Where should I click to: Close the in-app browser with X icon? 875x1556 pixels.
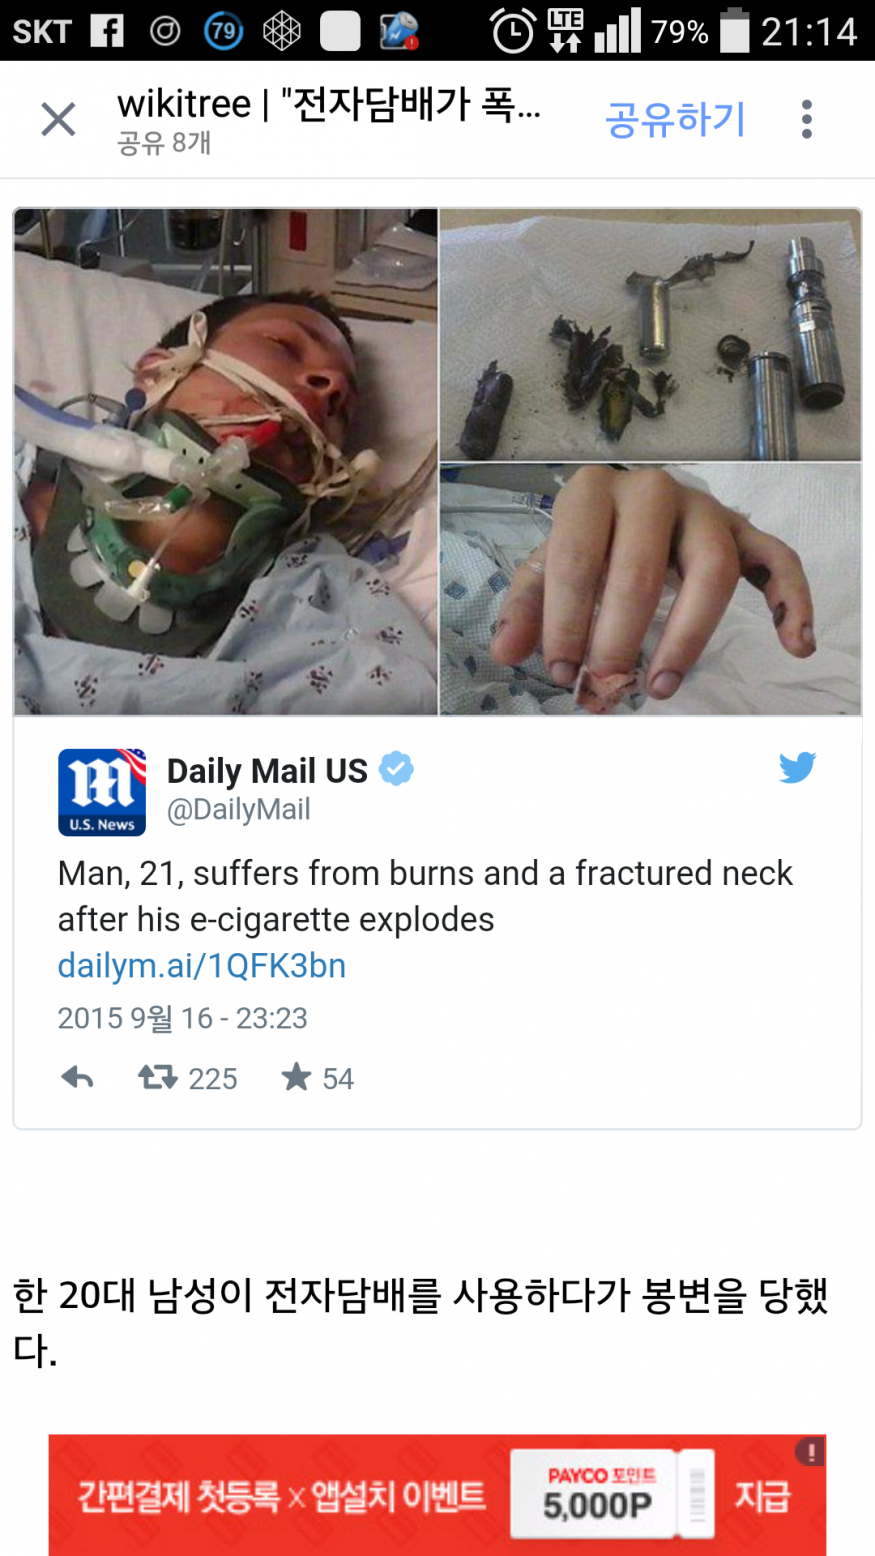58,120
